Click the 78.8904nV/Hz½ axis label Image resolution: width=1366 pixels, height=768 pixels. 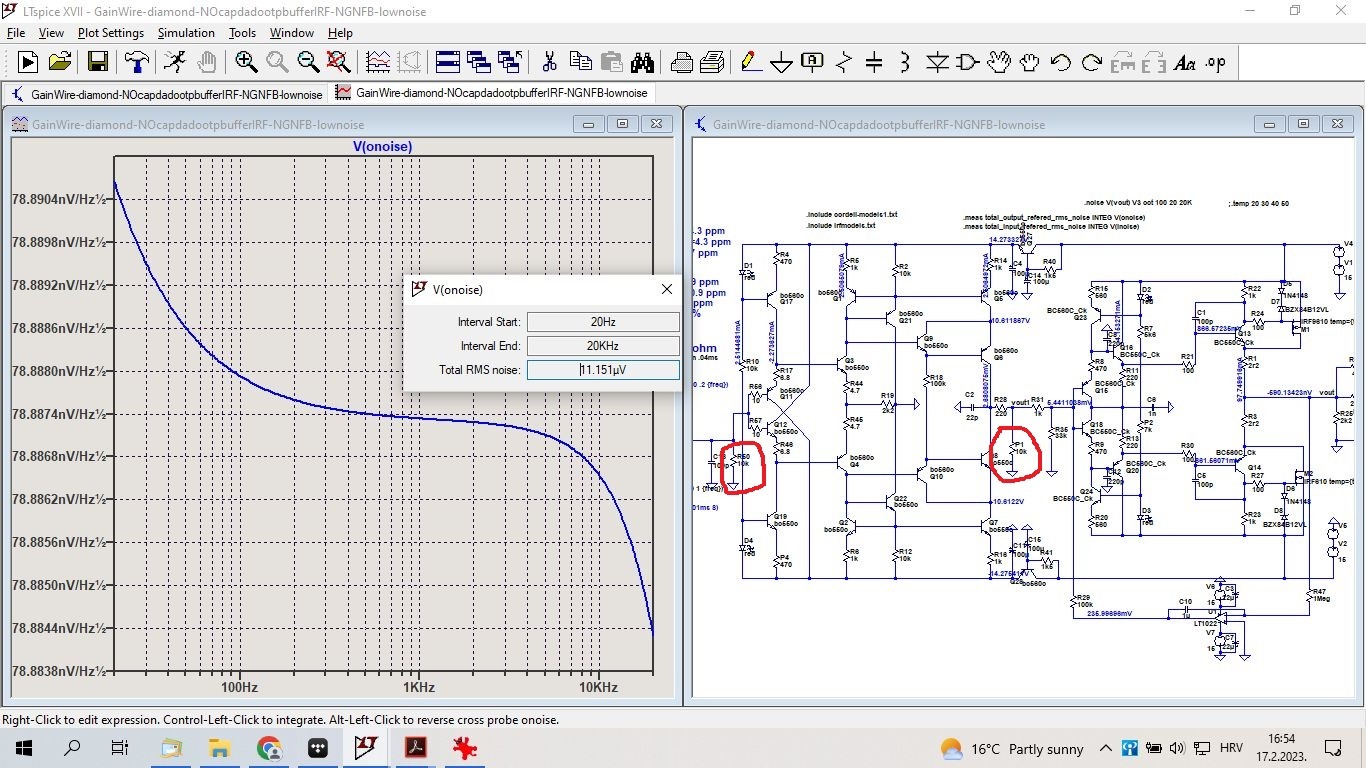(x=60, y=200)
